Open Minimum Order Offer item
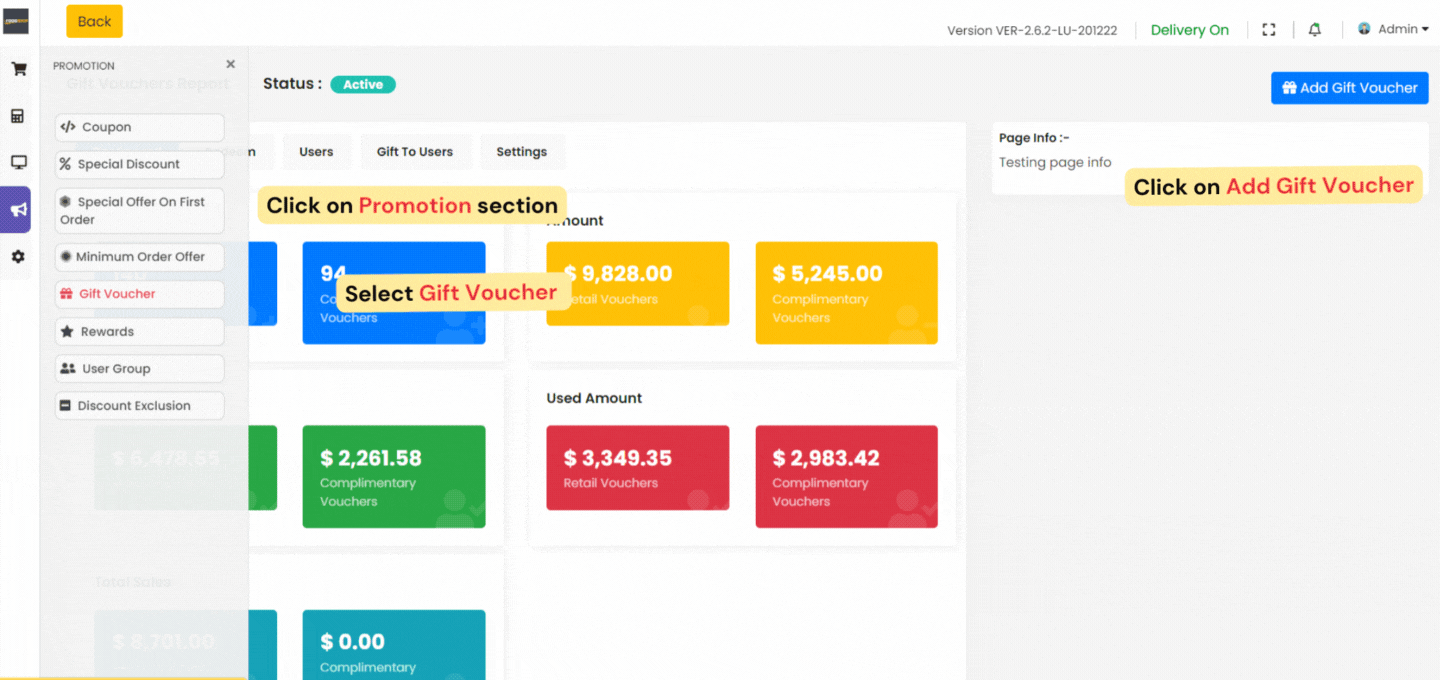Viewport: 1440px width, 680px height. pyautogui.click(x=139, y=256)
